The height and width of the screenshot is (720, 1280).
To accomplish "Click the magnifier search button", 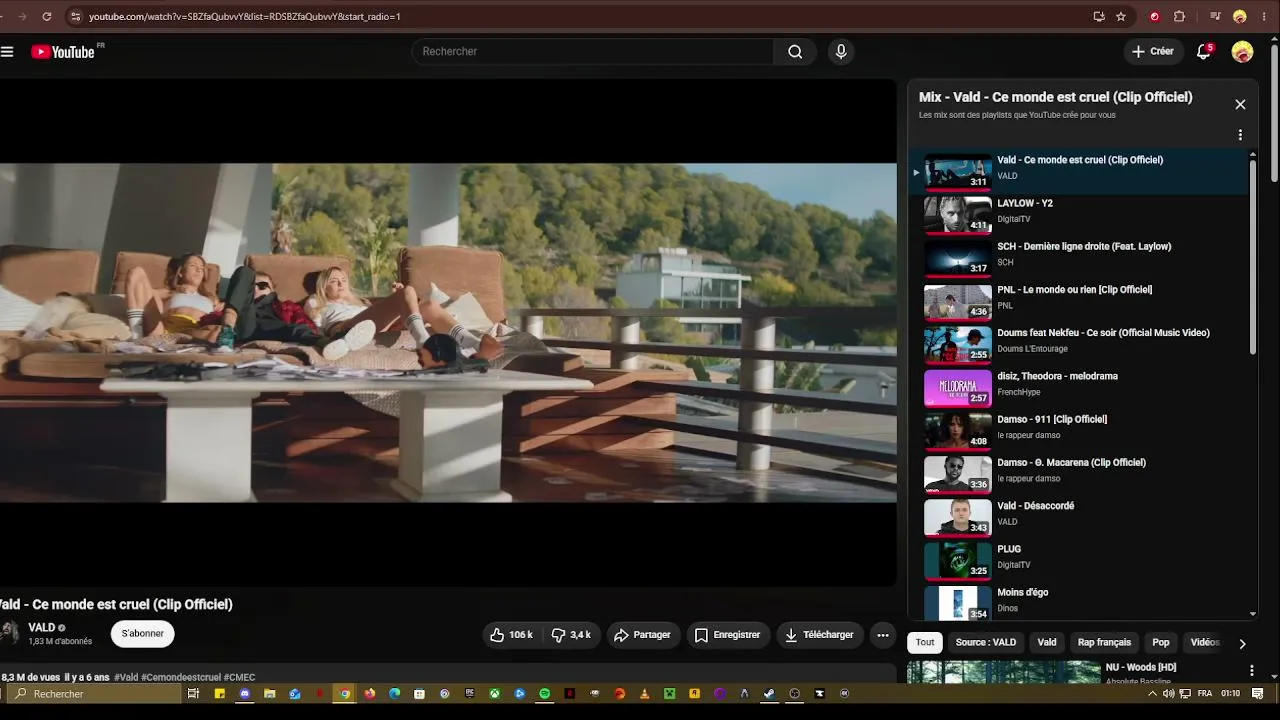I will pyautogui.click(x=795, y=52).
